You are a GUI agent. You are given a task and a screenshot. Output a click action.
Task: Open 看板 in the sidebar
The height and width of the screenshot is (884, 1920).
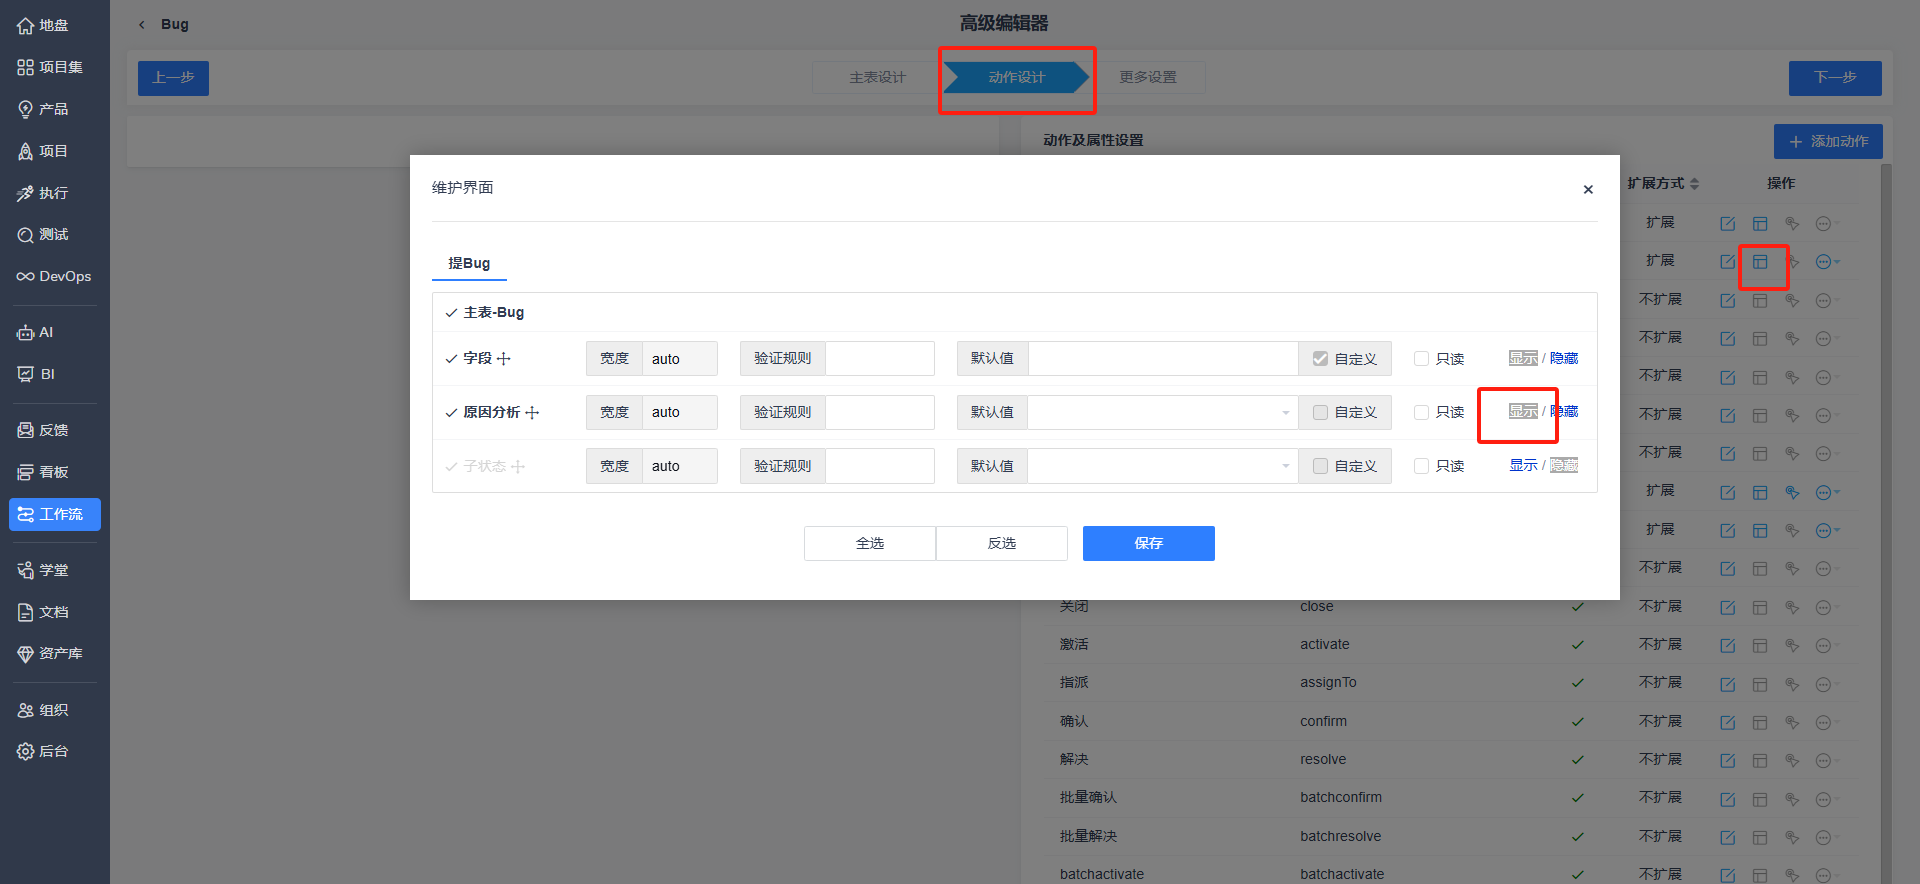(x=42, y=472)
